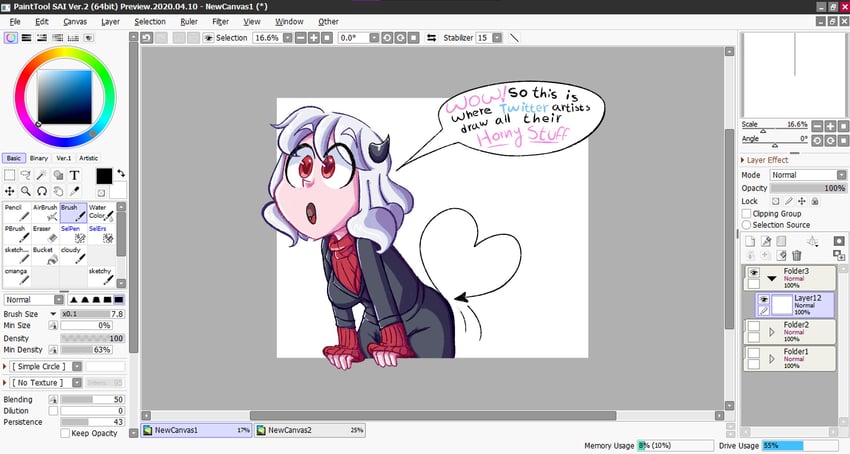Adjust the layer Opacity slider

[808, 188]
